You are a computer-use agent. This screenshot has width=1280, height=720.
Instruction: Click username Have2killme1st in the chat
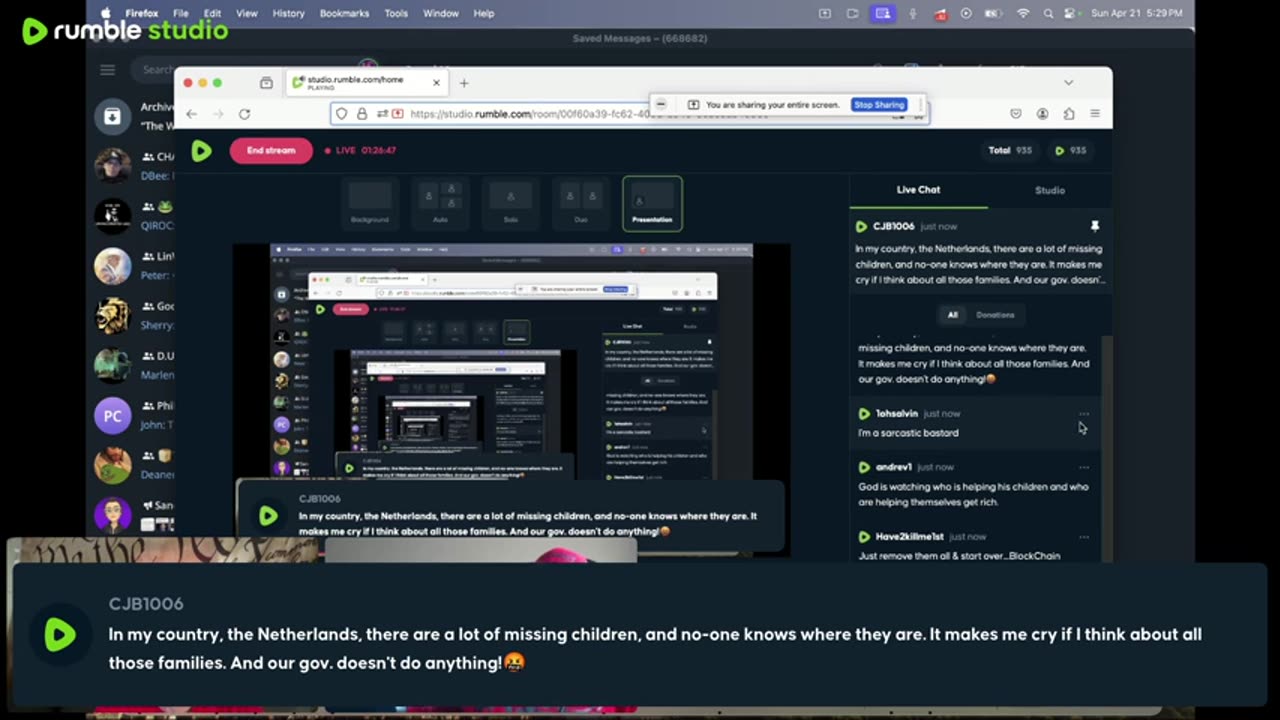[909, 537]
